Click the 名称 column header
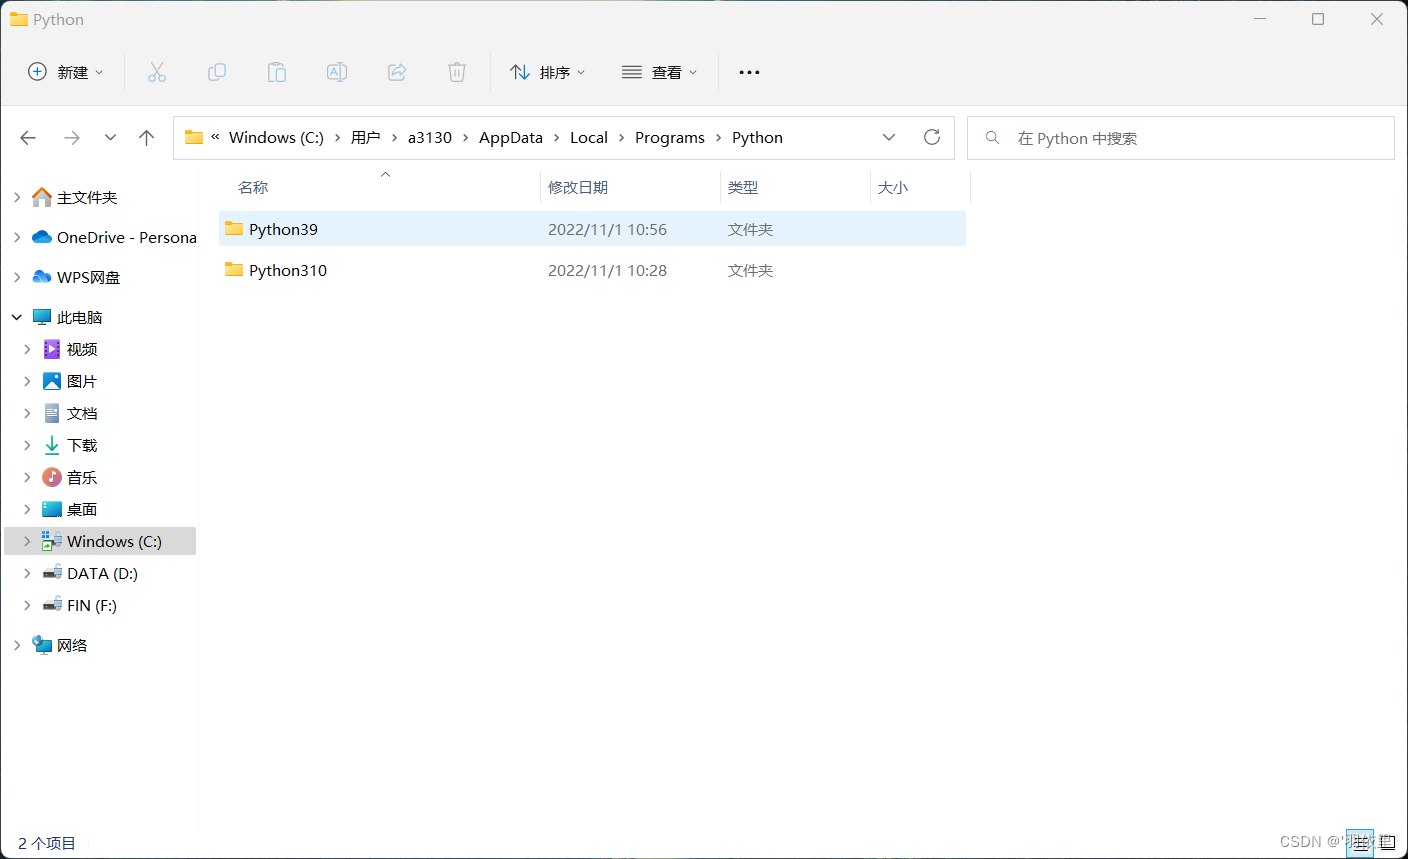Viewport: 1408px width, 859px height. coord(253,187)
